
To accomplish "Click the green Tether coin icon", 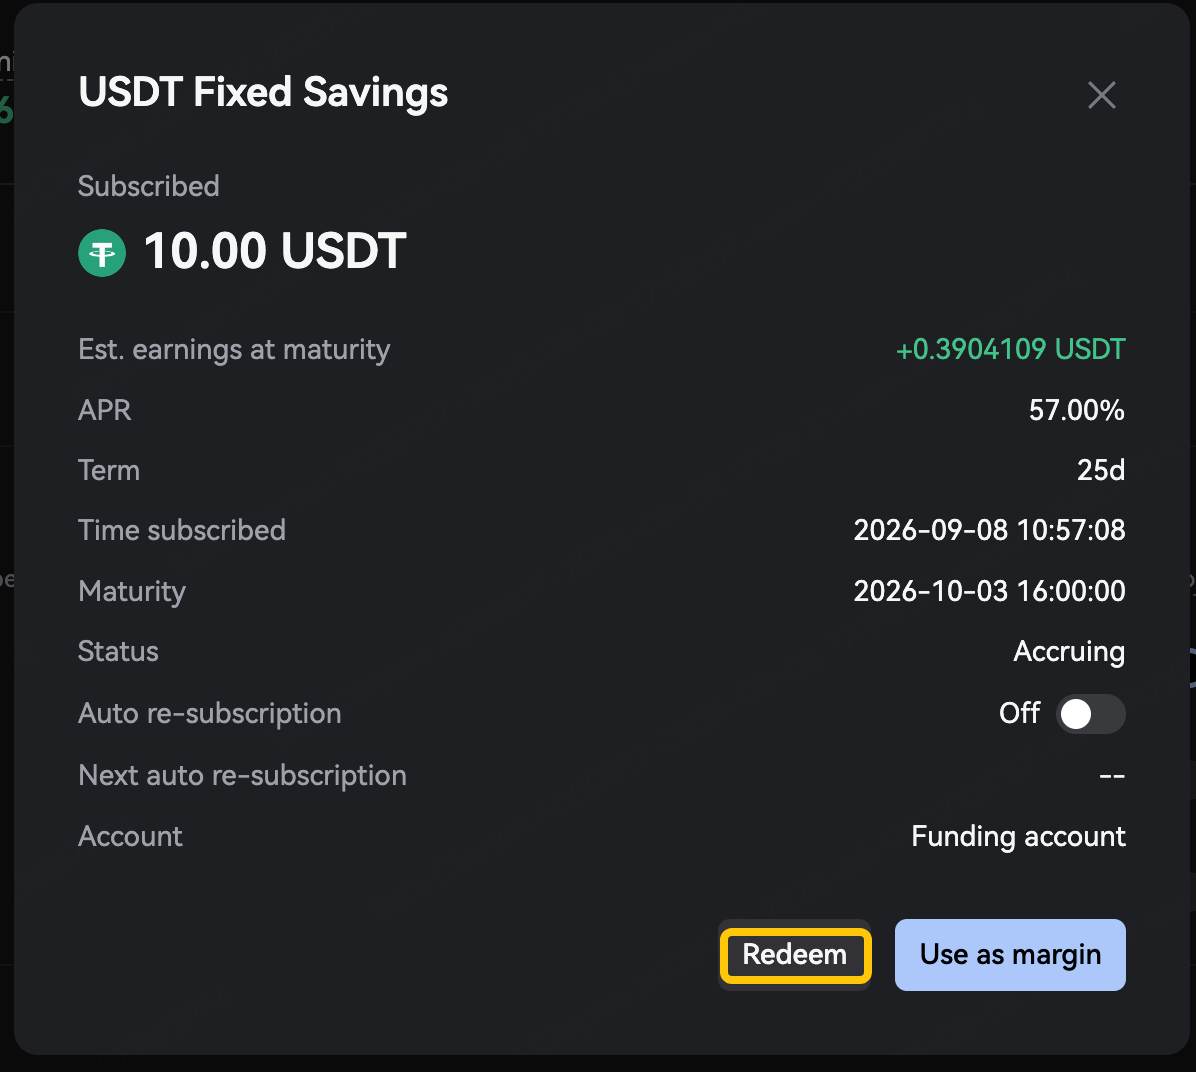I will coord(102,253).
